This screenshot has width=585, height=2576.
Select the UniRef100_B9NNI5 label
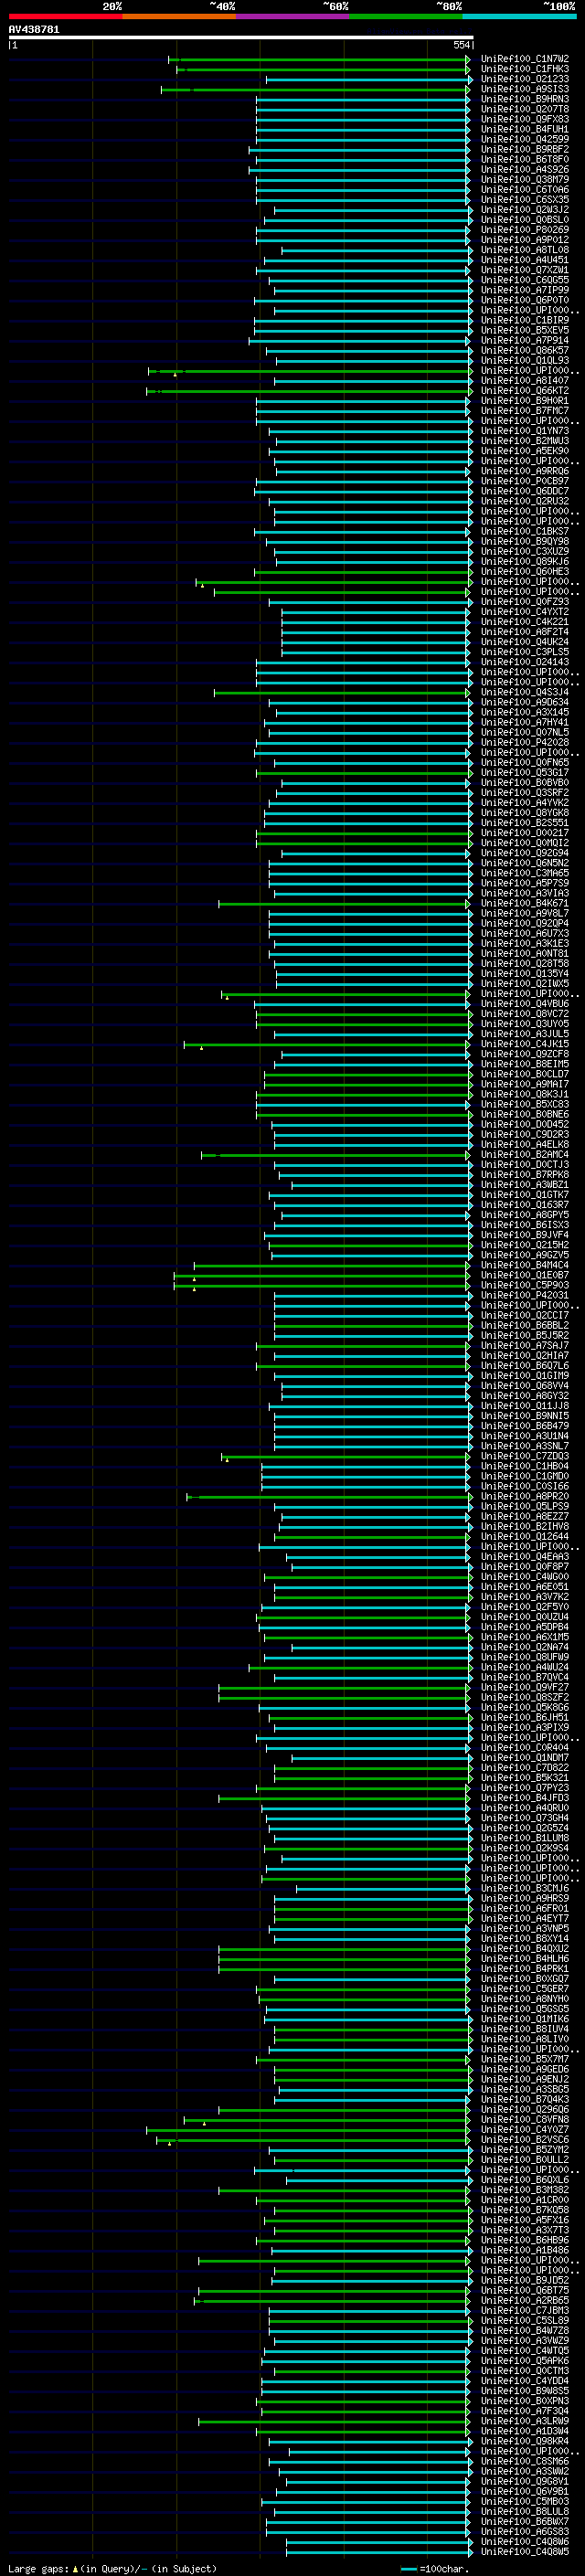[x=524, y=1416]
